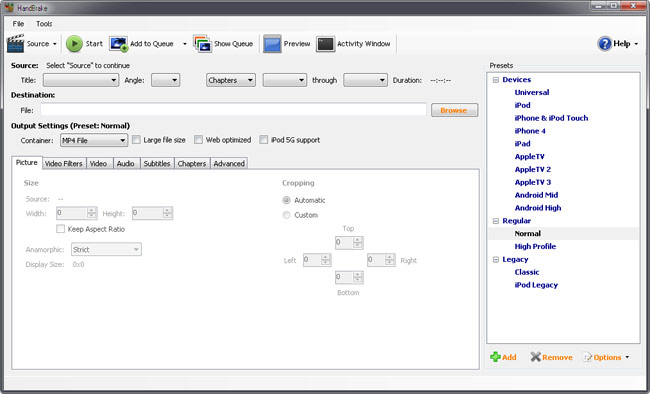This screenshot has width=650, height=394.
Task: Select the Android High preset
Action: 538,208
